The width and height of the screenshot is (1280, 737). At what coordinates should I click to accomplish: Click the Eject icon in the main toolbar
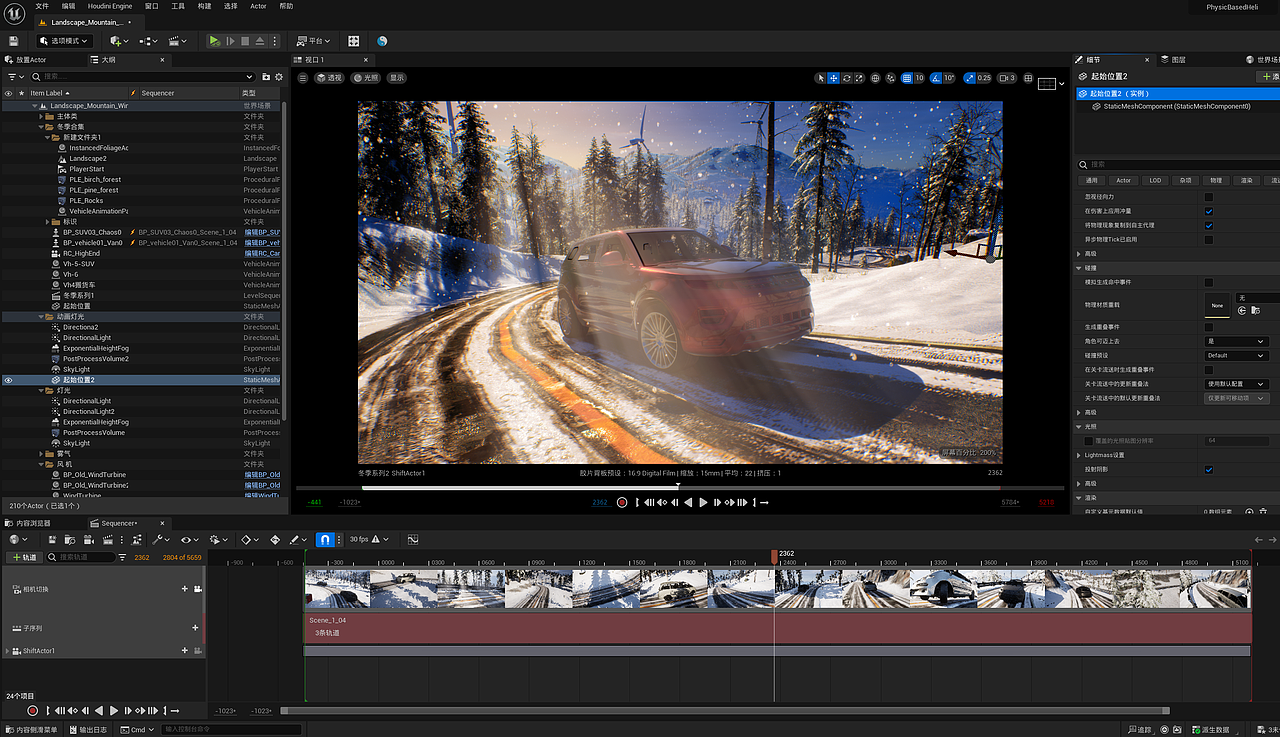pos(260,41)
